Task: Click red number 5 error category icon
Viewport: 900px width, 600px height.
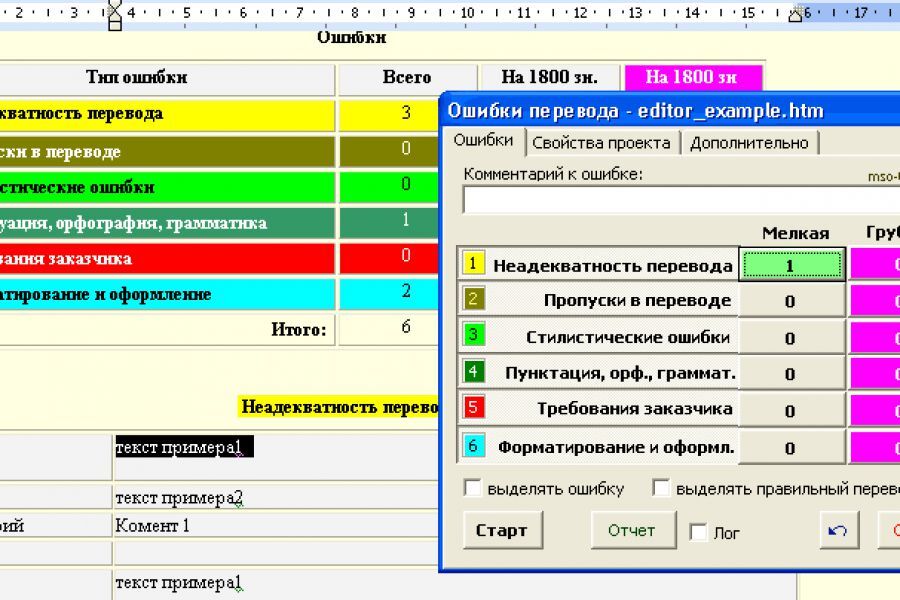Action: (x=473, y=408)
